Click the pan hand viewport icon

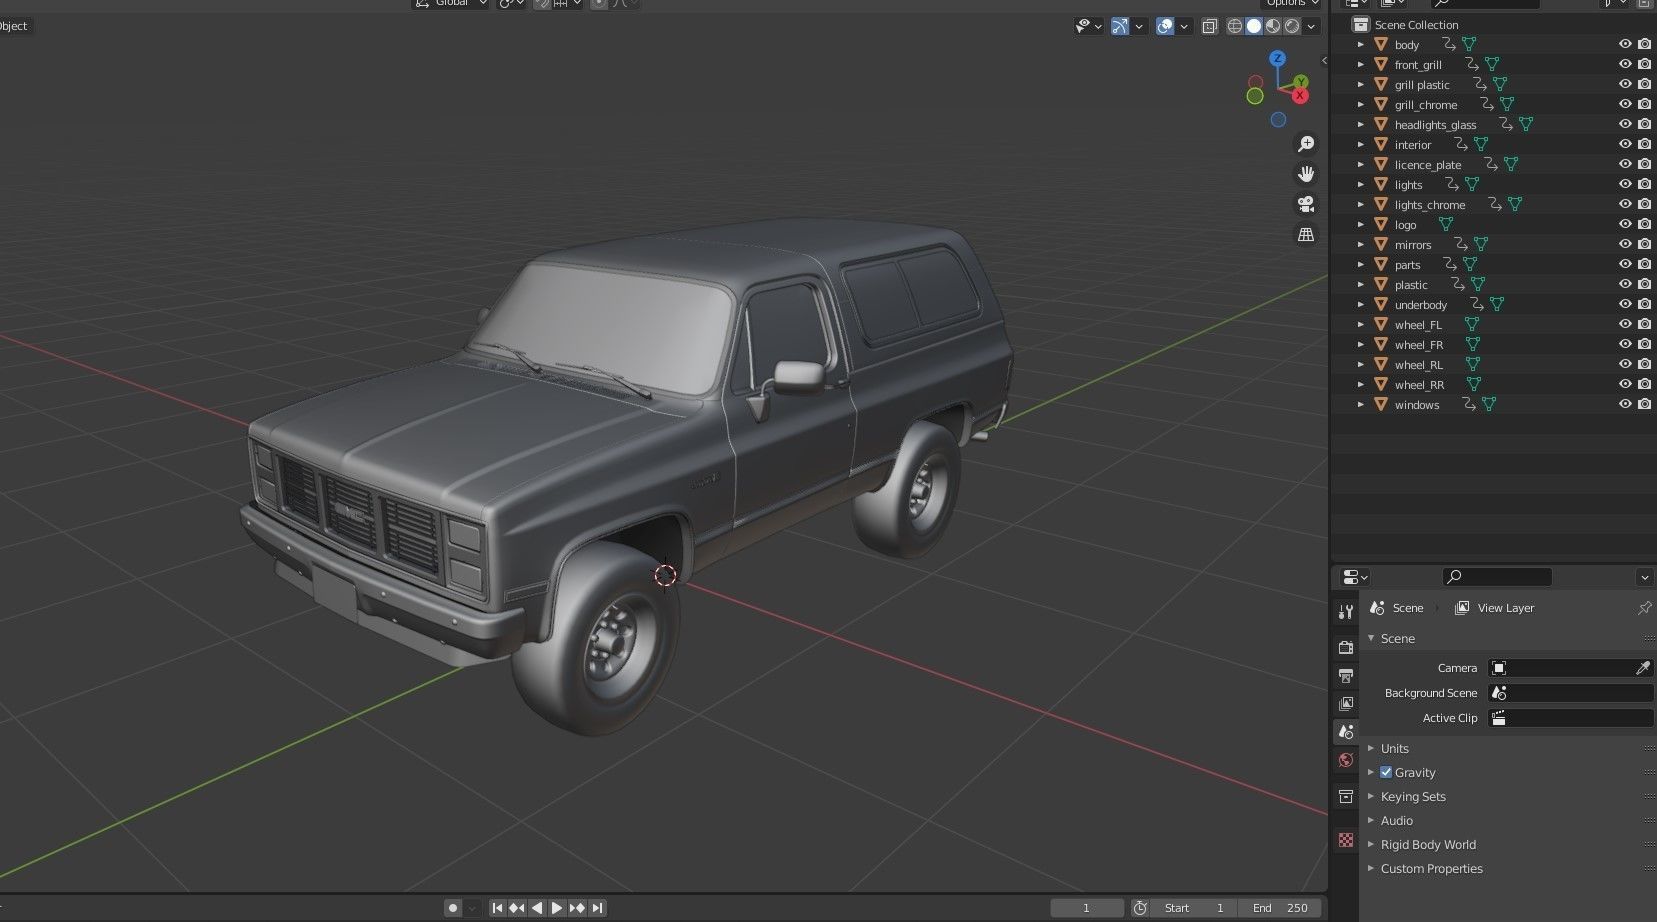click(x=1306, y=174)
